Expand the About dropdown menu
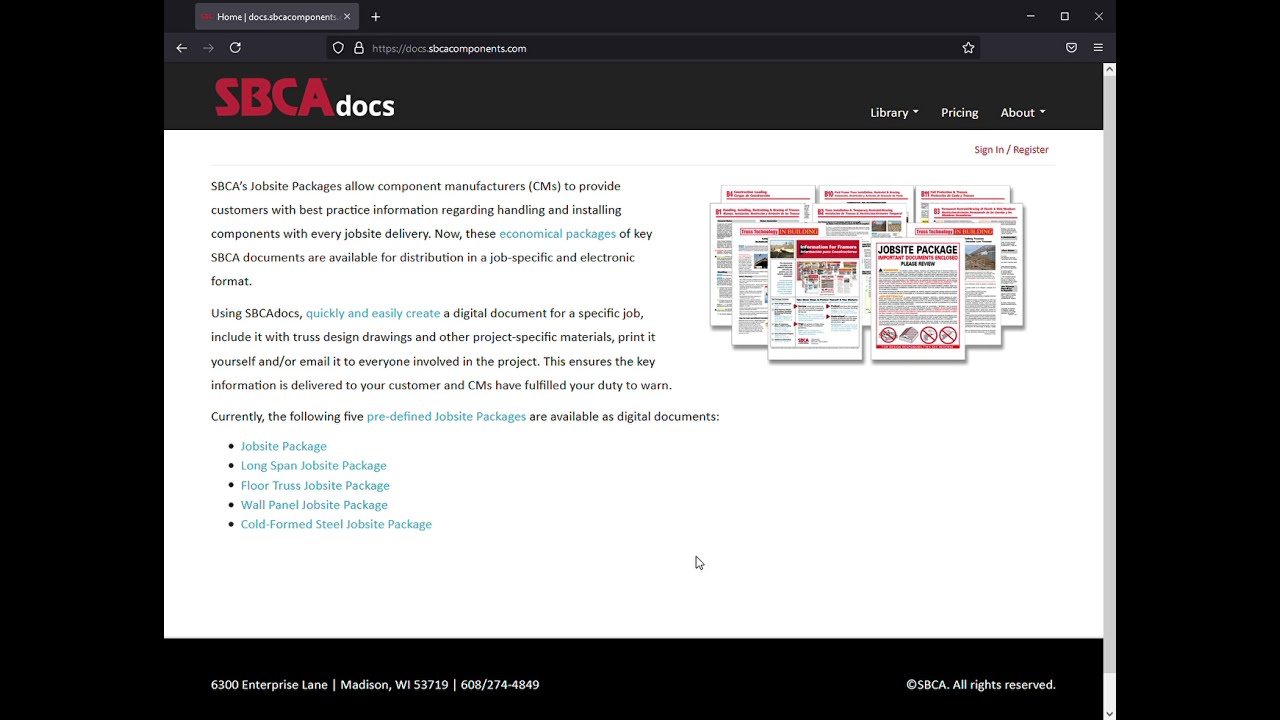Viewport: 1280px width, 720px height. point(1023,113)
